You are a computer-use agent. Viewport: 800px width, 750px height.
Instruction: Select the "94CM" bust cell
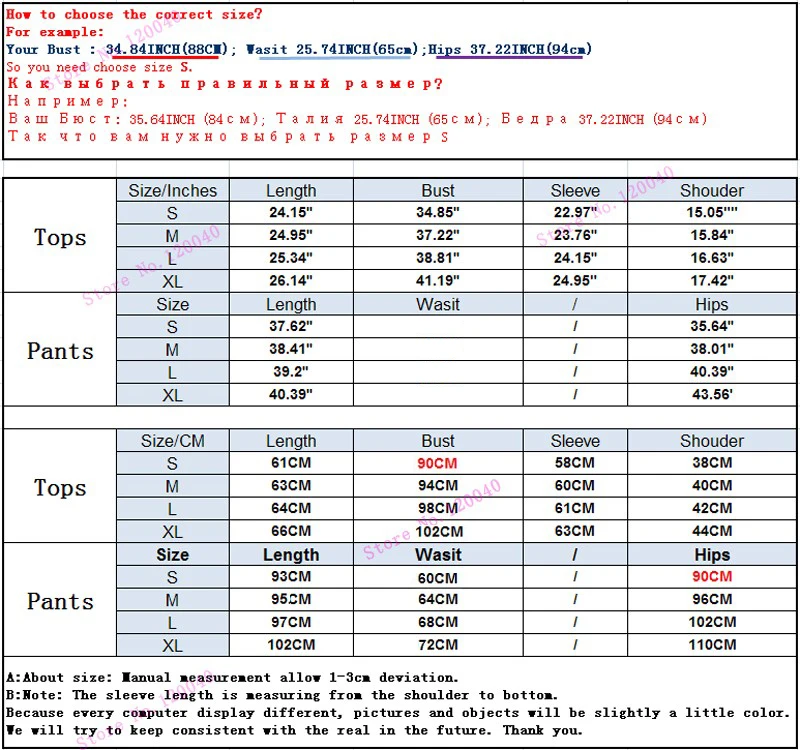point(438,486)
